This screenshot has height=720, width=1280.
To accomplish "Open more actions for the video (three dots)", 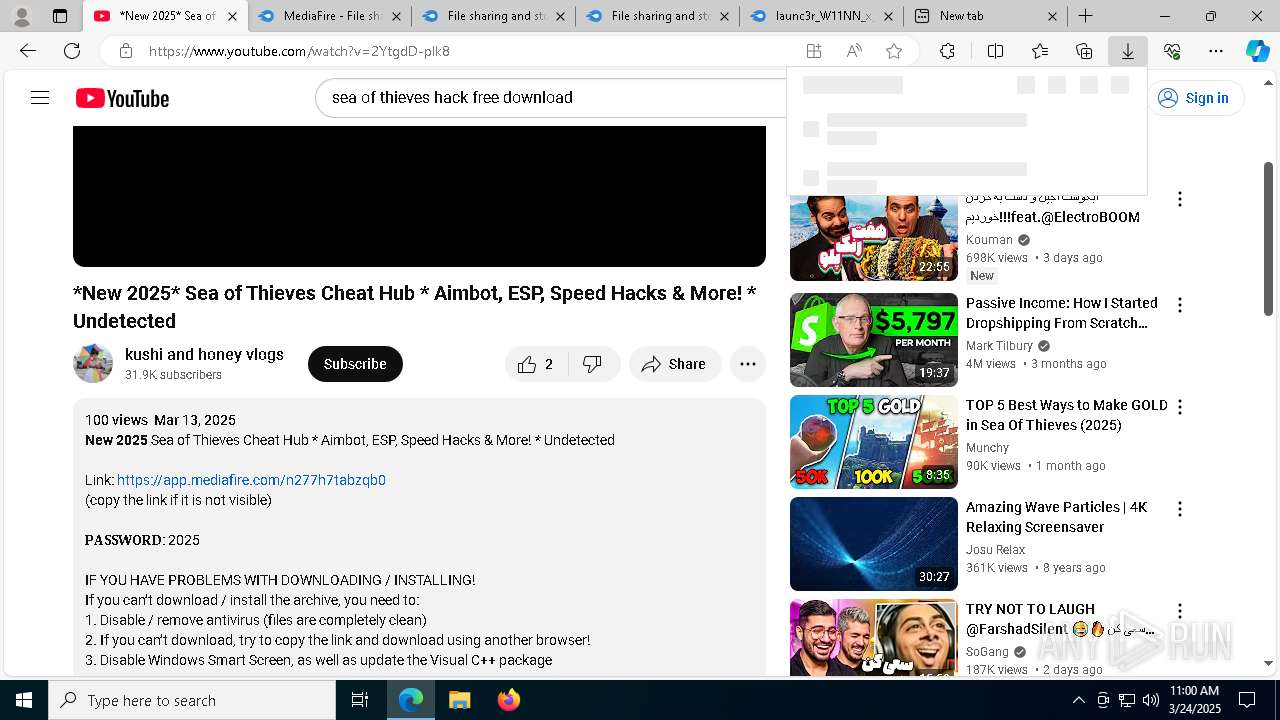I will click(x=748, y=364).
